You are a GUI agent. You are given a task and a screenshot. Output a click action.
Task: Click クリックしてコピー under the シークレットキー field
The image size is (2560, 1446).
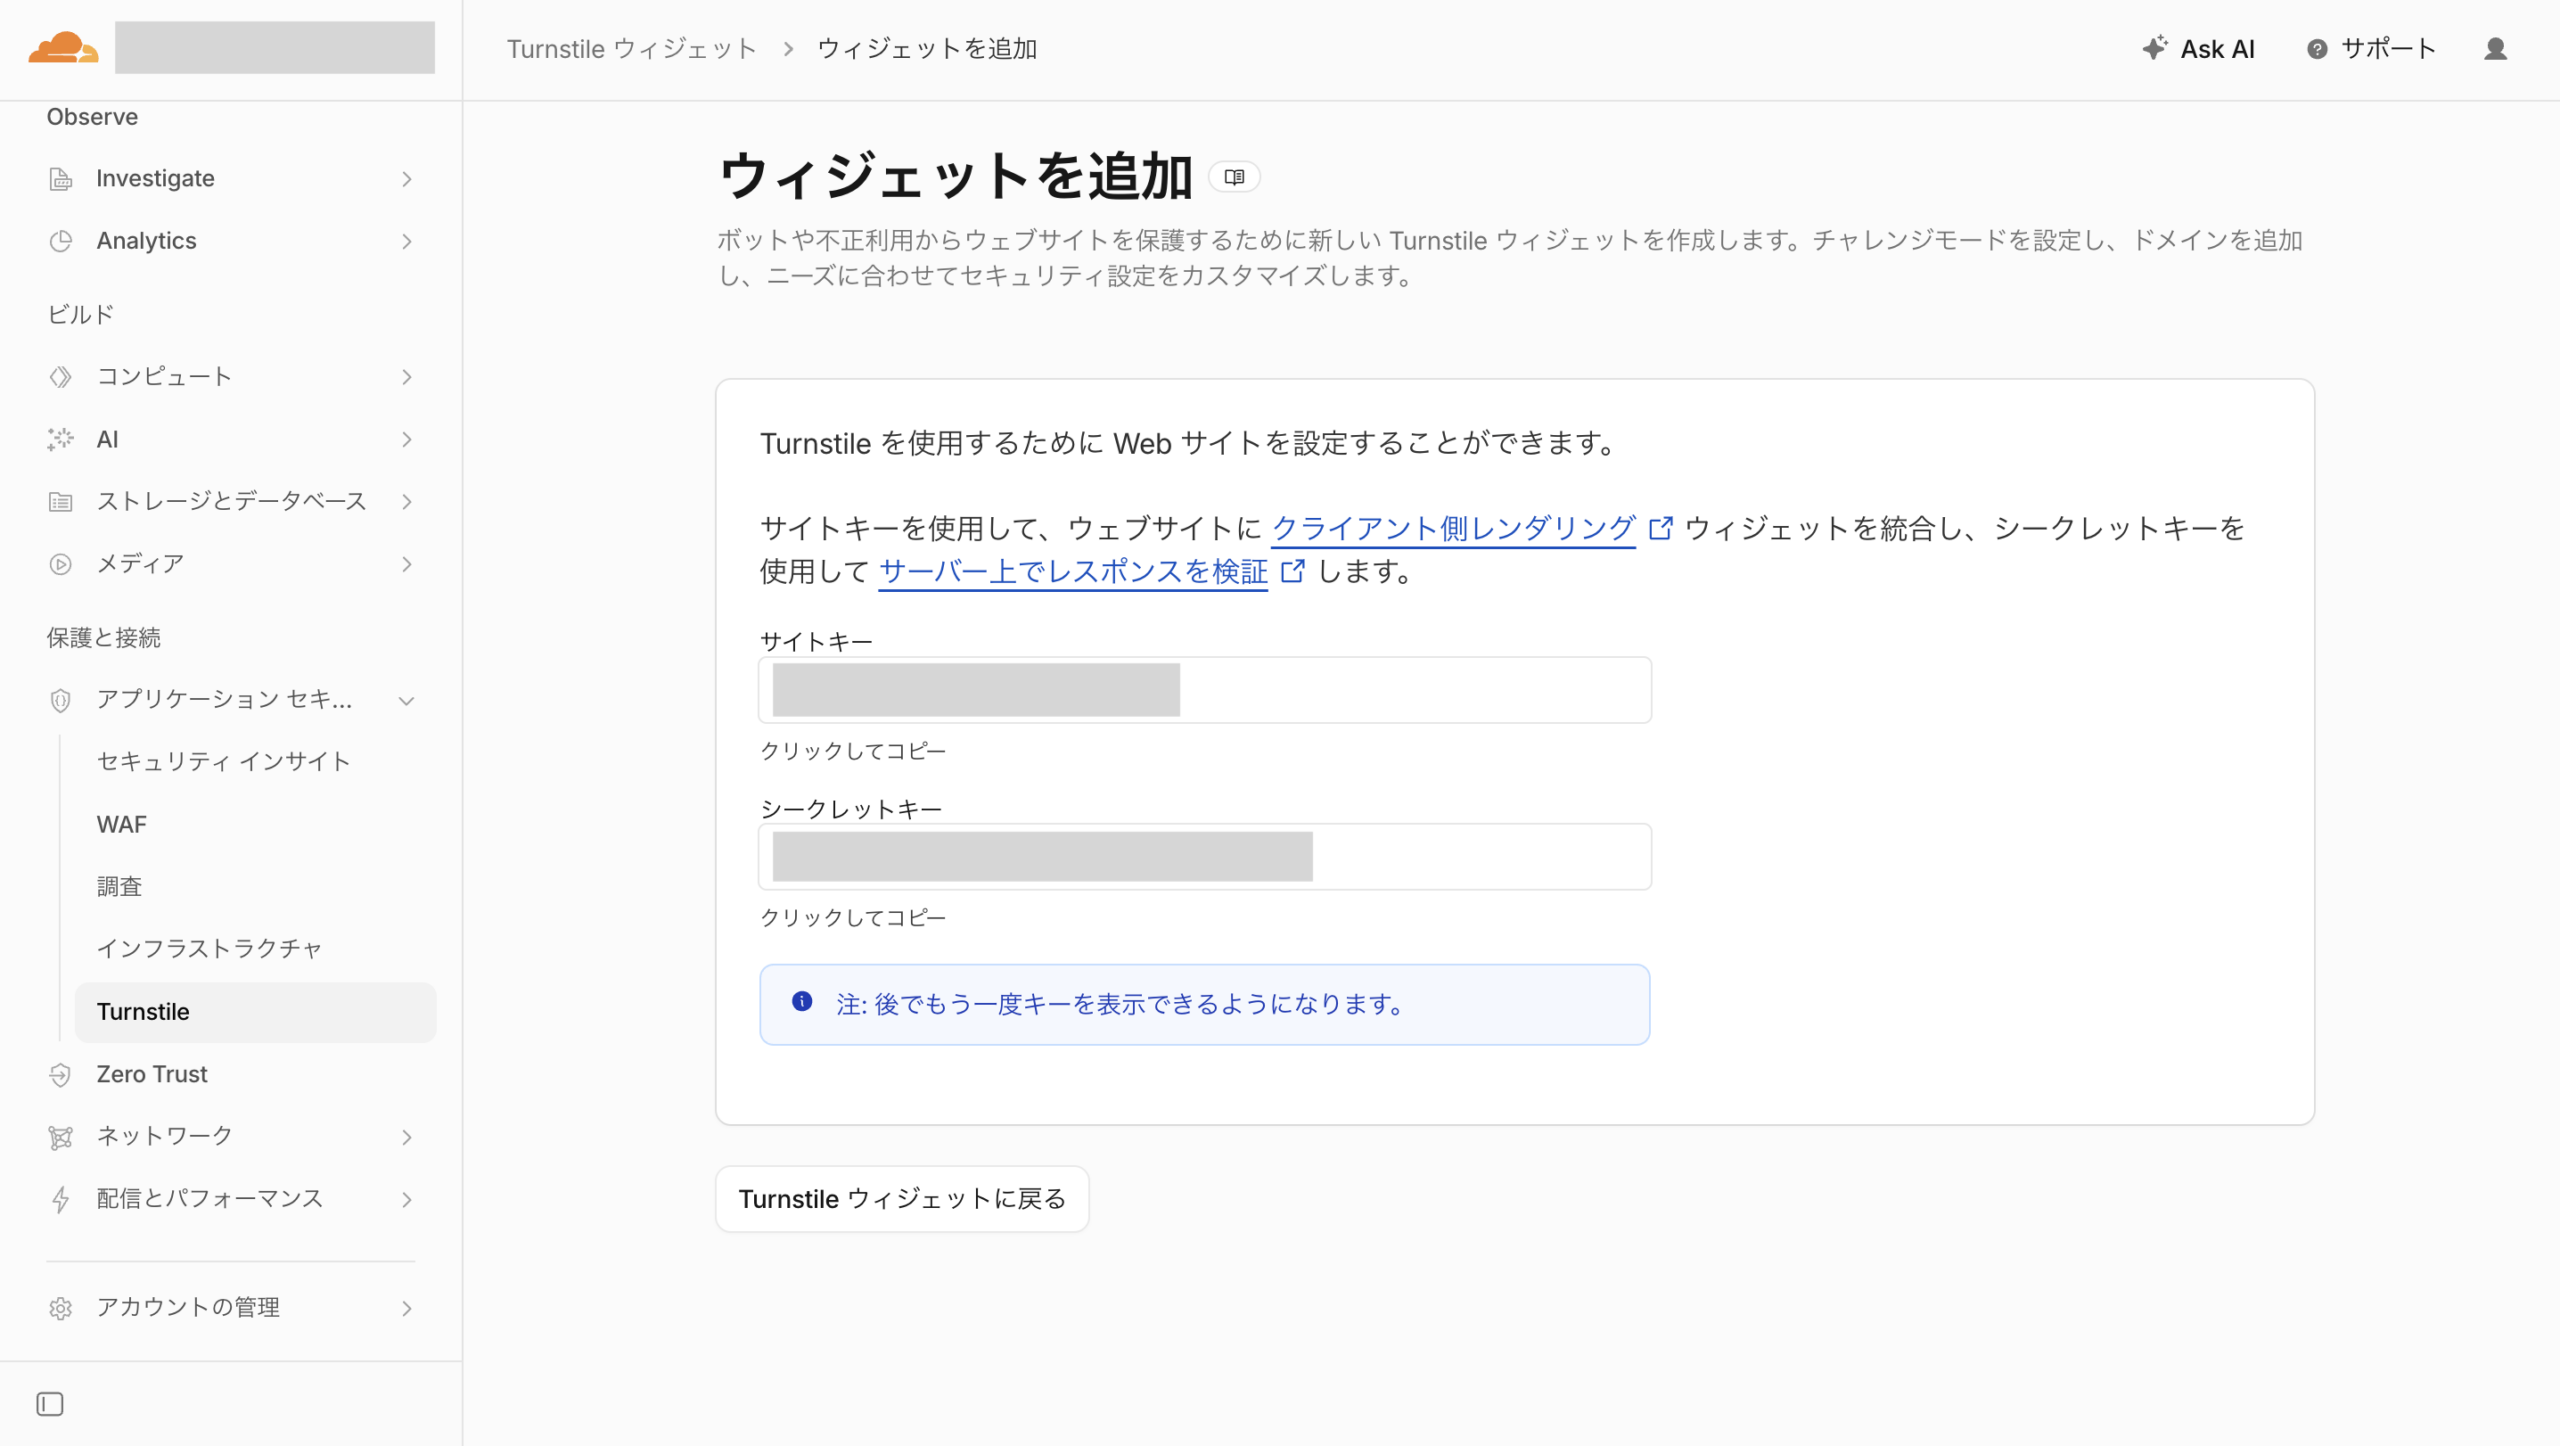(853, 918)
